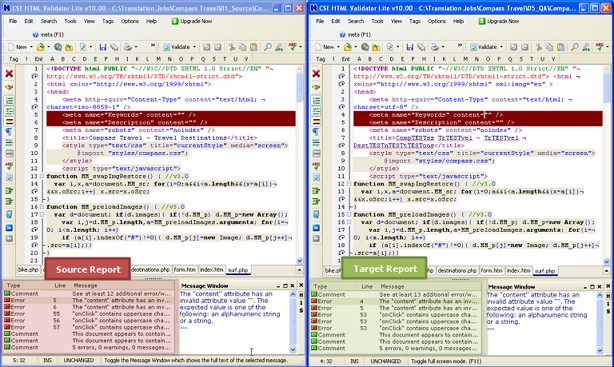This screenshot has width=614, height=367.
Task: Switch to the index.htm tab in the left window
Action: 211,270
